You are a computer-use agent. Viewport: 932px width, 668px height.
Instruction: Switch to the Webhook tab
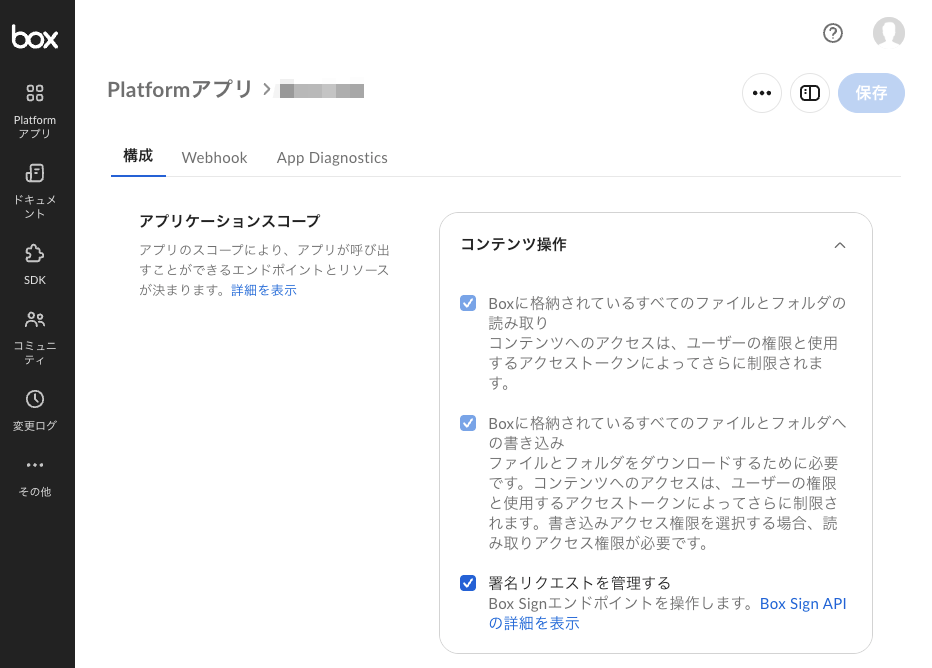pyautogui.click(x=215, y=157)
